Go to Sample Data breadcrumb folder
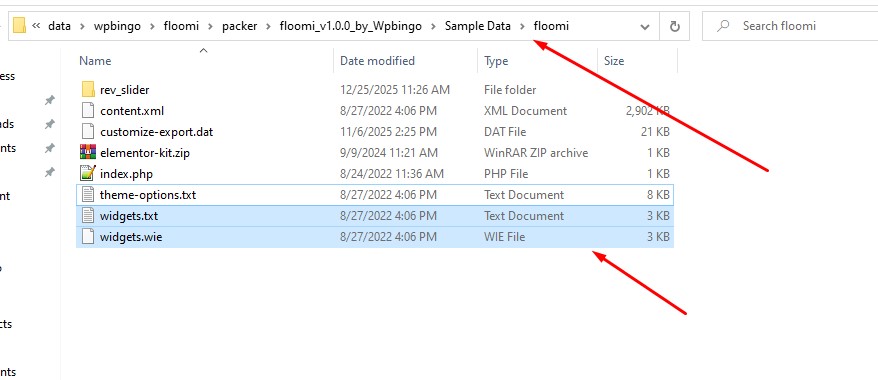Screen dimensions: 878x380 pos(478,26)
